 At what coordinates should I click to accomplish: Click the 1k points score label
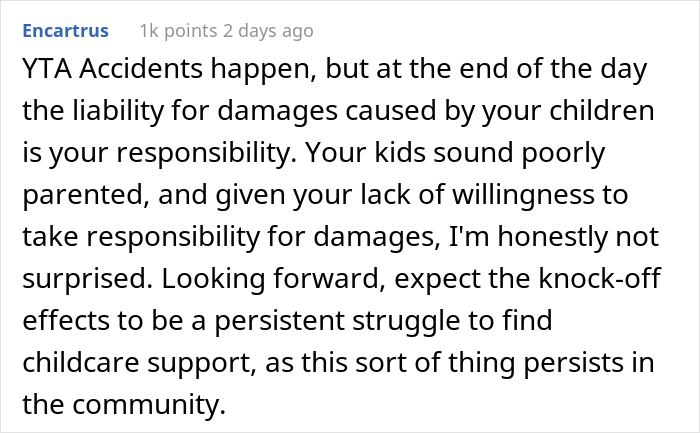tap(179, 31)
